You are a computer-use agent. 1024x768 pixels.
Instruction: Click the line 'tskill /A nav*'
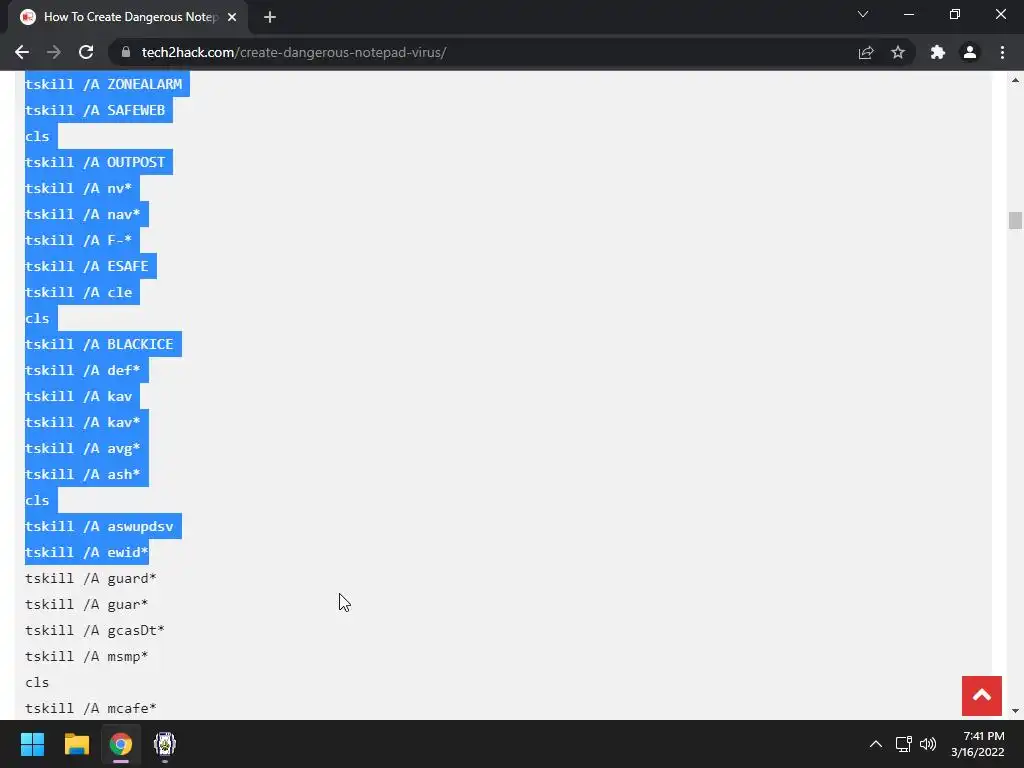(82, 214)
